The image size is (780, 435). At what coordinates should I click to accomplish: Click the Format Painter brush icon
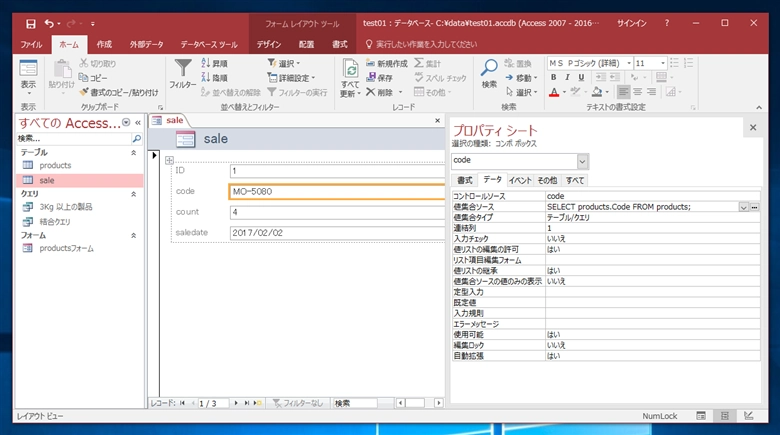coord(84,92)
